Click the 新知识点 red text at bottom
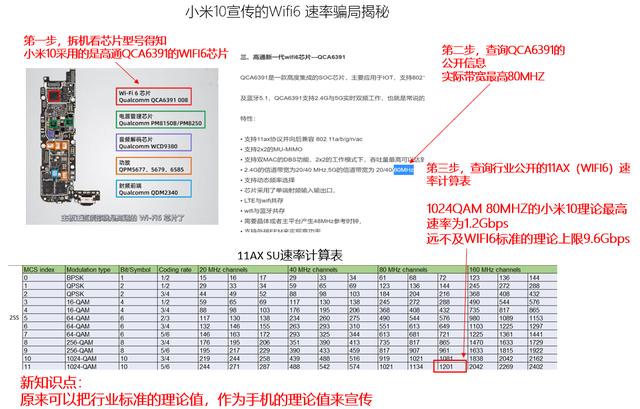This screenshot has width=640, height=409. (x=51, y=382)
